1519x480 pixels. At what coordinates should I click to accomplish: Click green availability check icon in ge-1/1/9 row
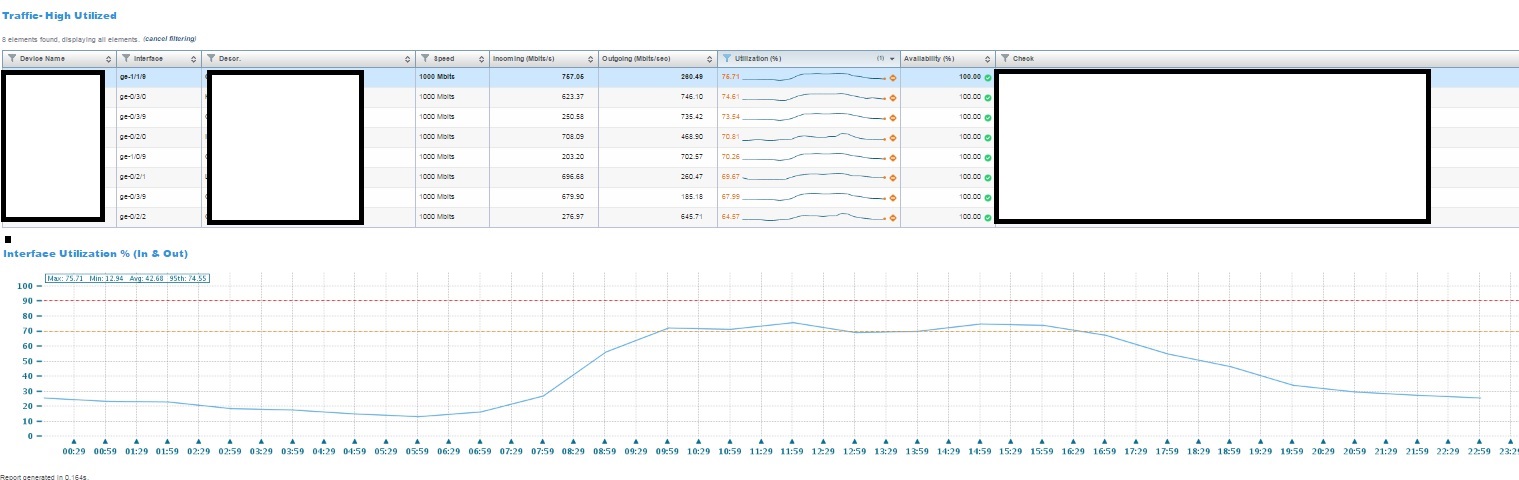(988, 77)
